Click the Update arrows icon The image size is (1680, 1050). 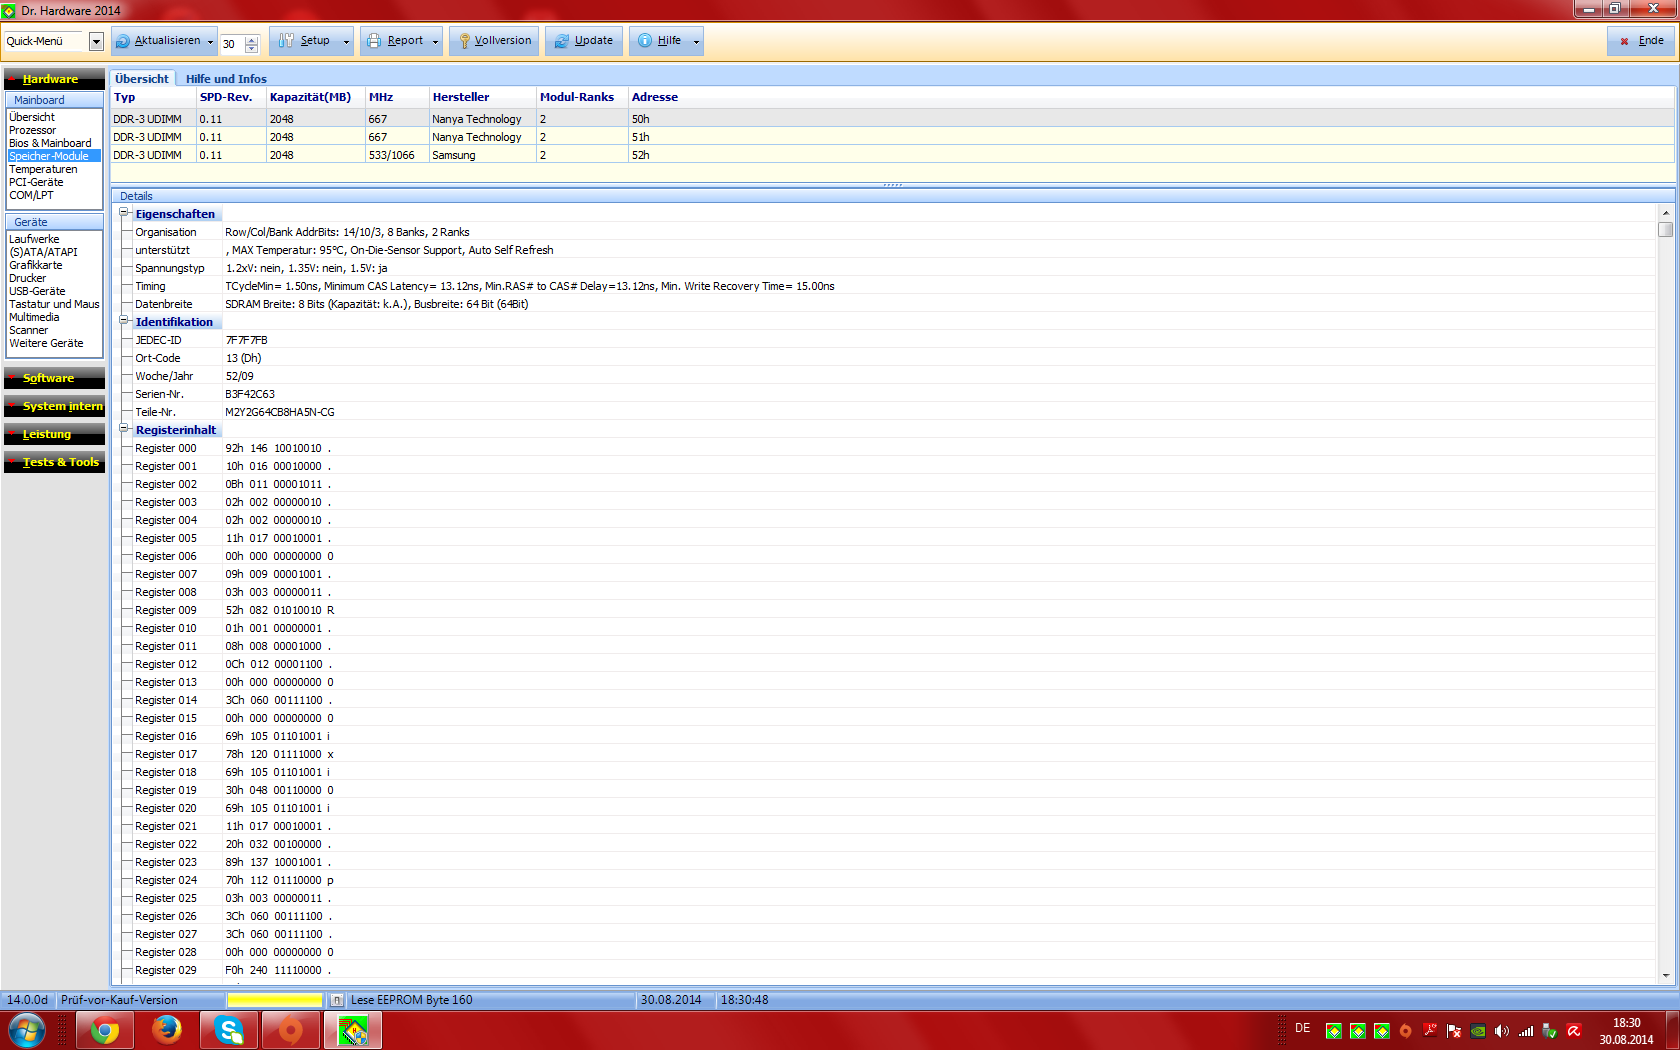562,41
